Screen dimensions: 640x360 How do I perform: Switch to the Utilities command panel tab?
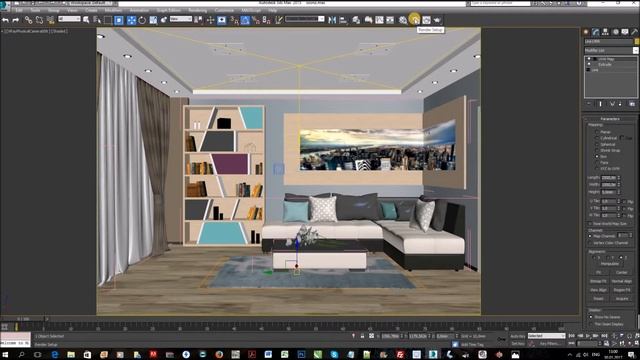(635, 32)
